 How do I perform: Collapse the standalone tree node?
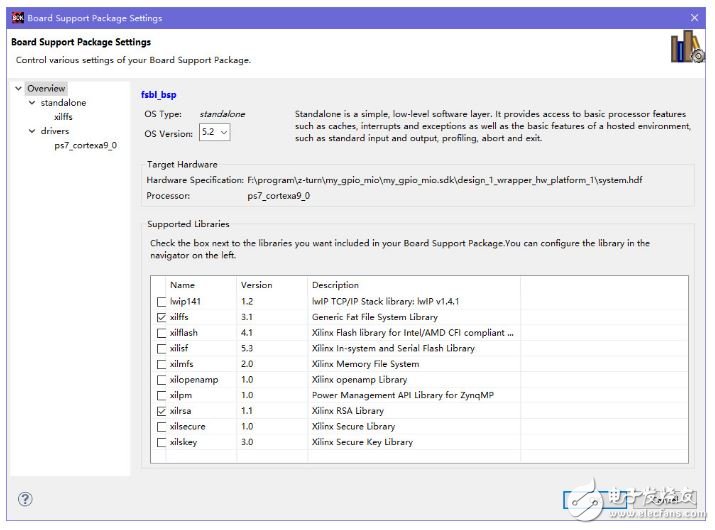coord(32,103)
